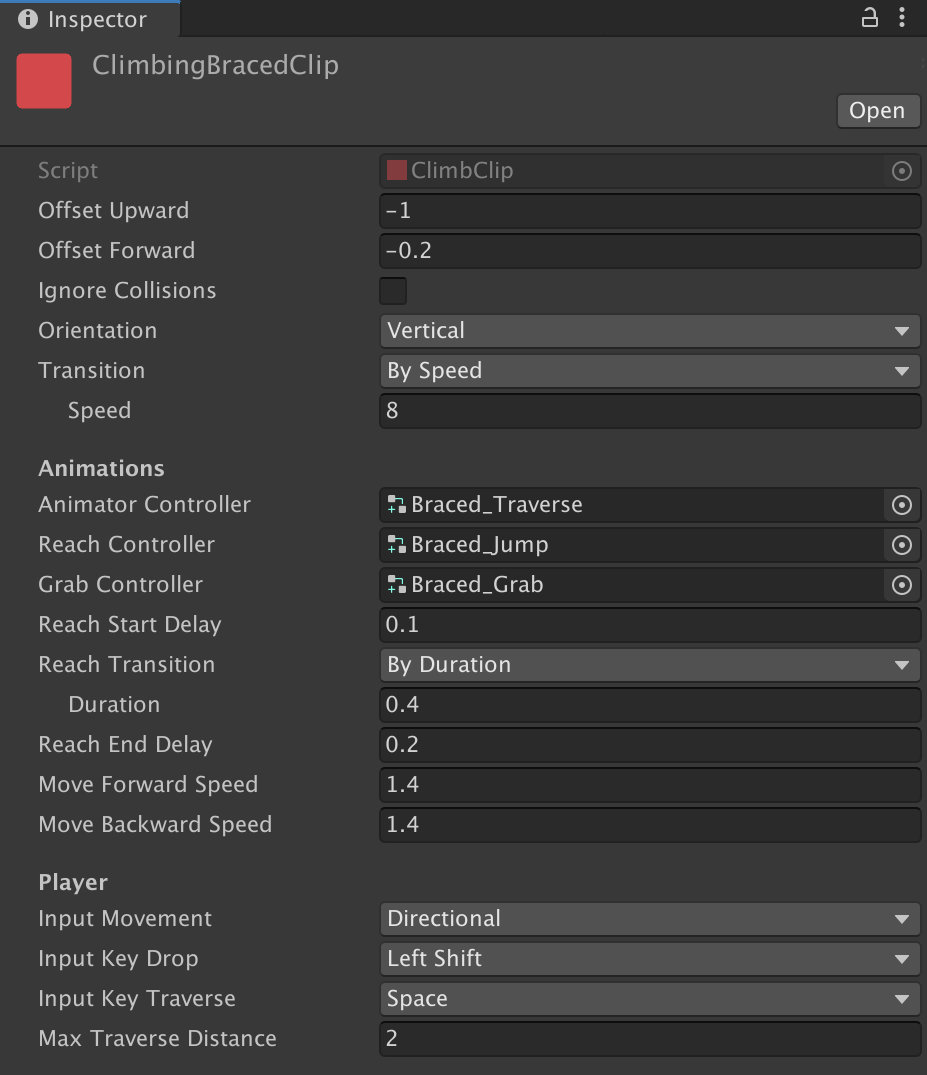The height and width of the screenshot is (1075, 927).
Task: Open the Inspector three-dot options menu
Action: (902, 18)
